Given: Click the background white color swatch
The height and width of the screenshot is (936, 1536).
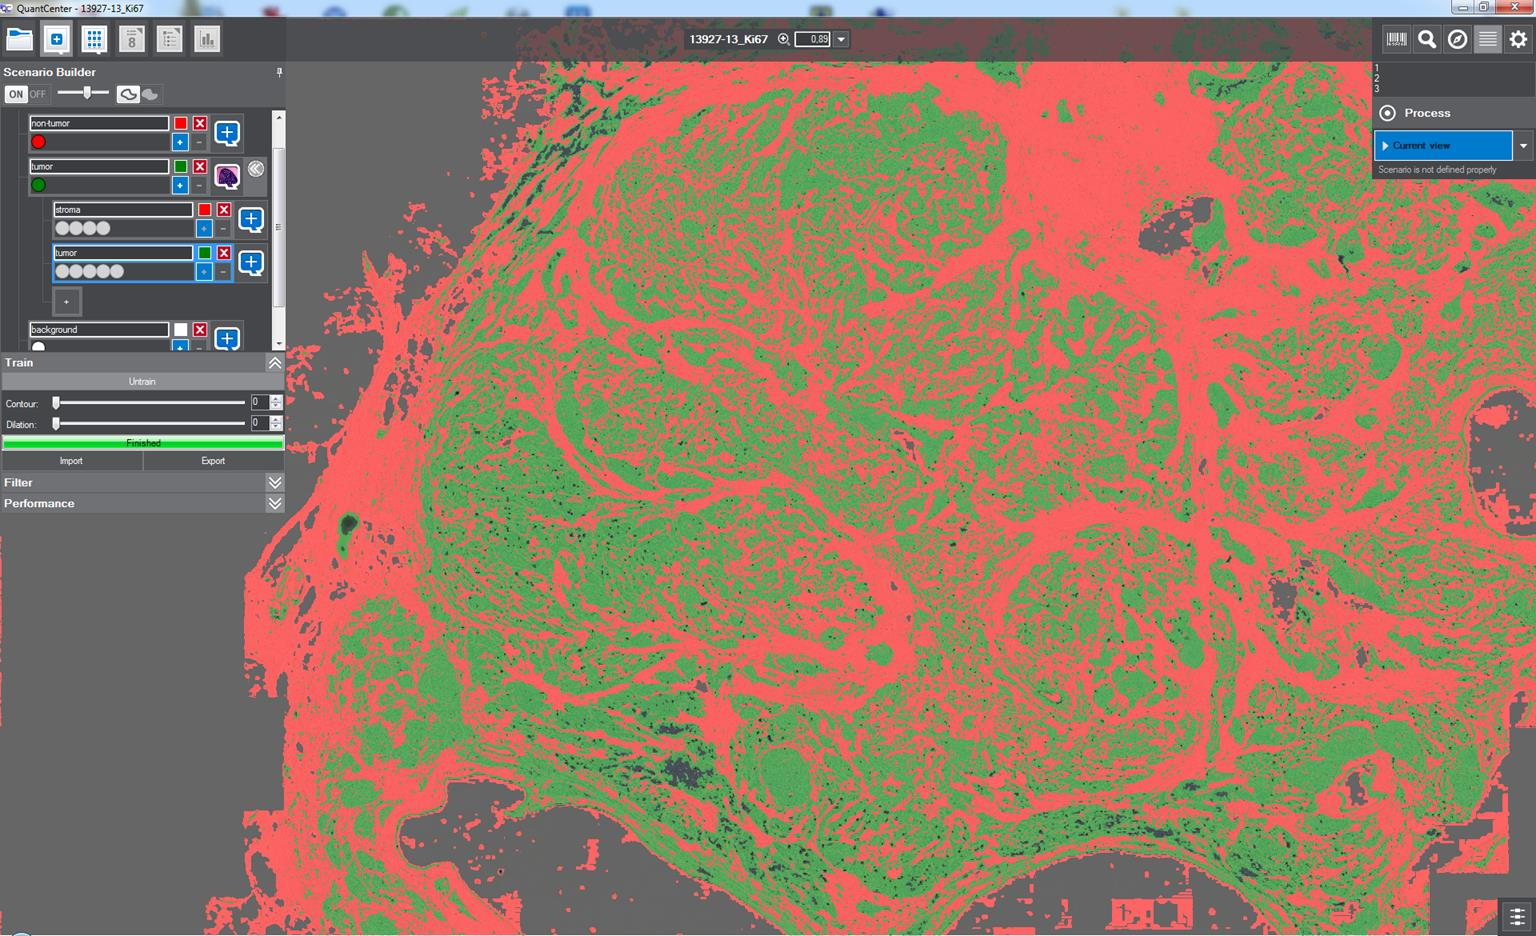Looking at the screenshot, I should [x=181, y=329].
